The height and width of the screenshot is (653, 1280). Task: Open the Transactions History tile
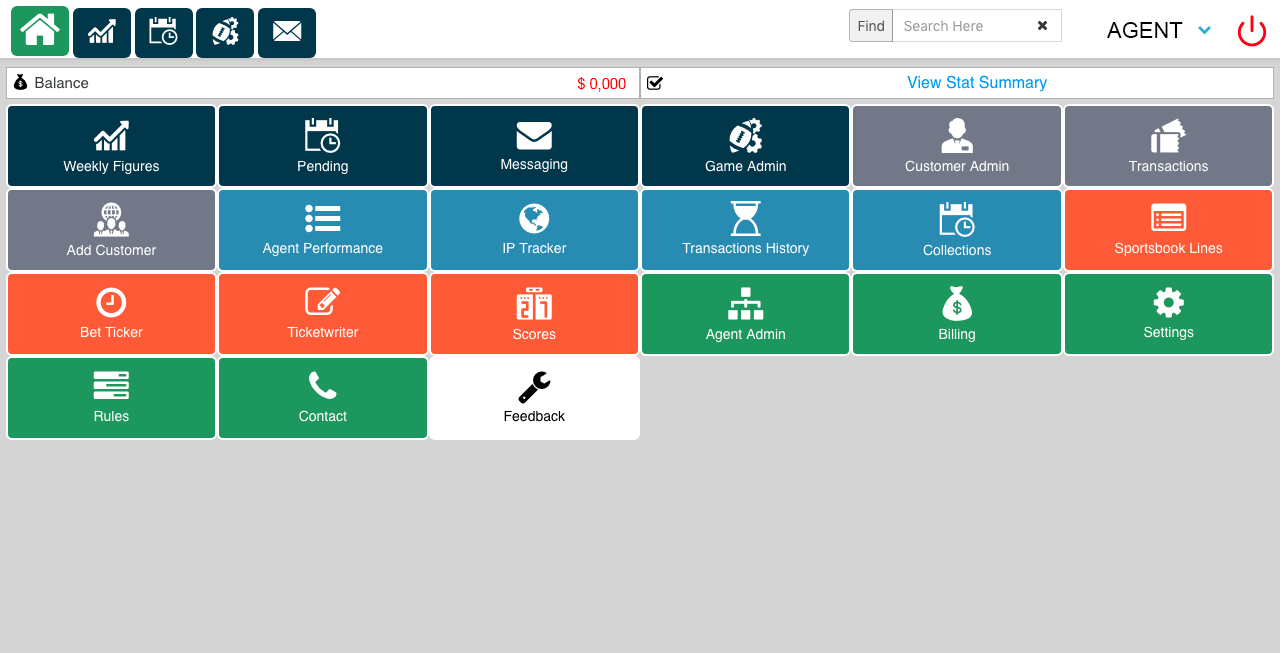tap(745, 230)
